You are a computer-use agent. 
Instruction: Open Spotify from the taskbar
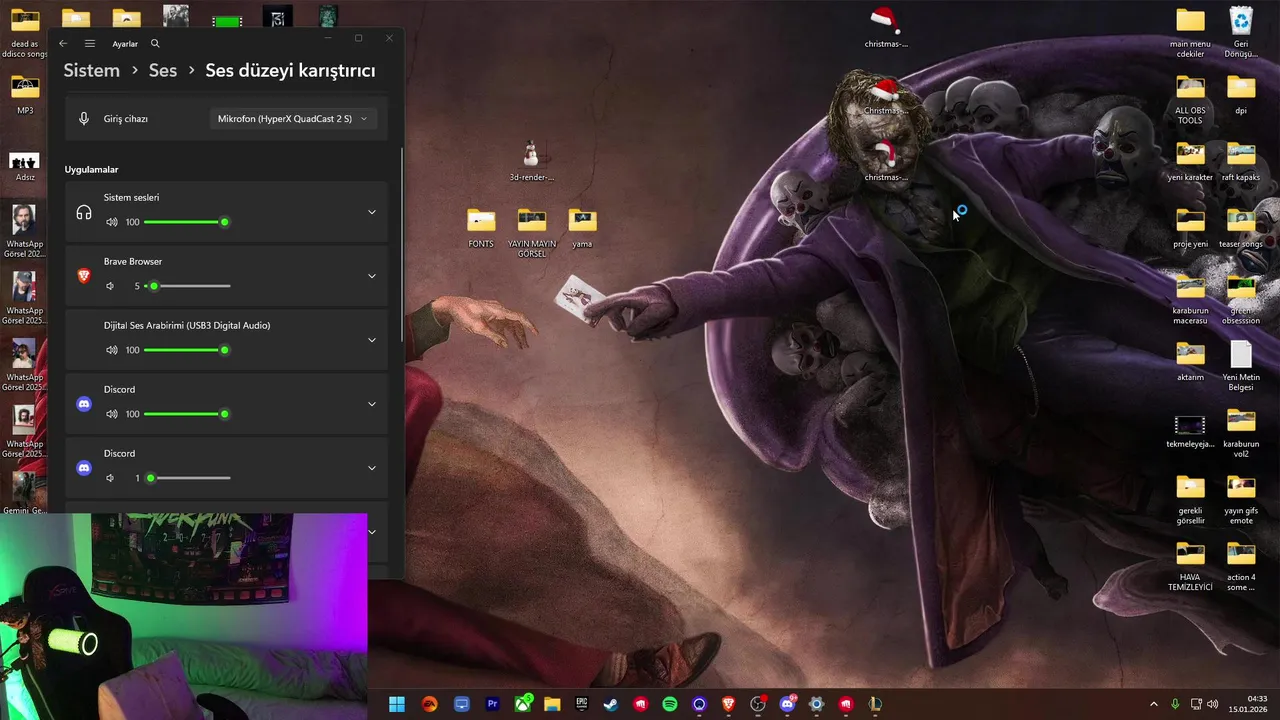click(x=670, y=704)
